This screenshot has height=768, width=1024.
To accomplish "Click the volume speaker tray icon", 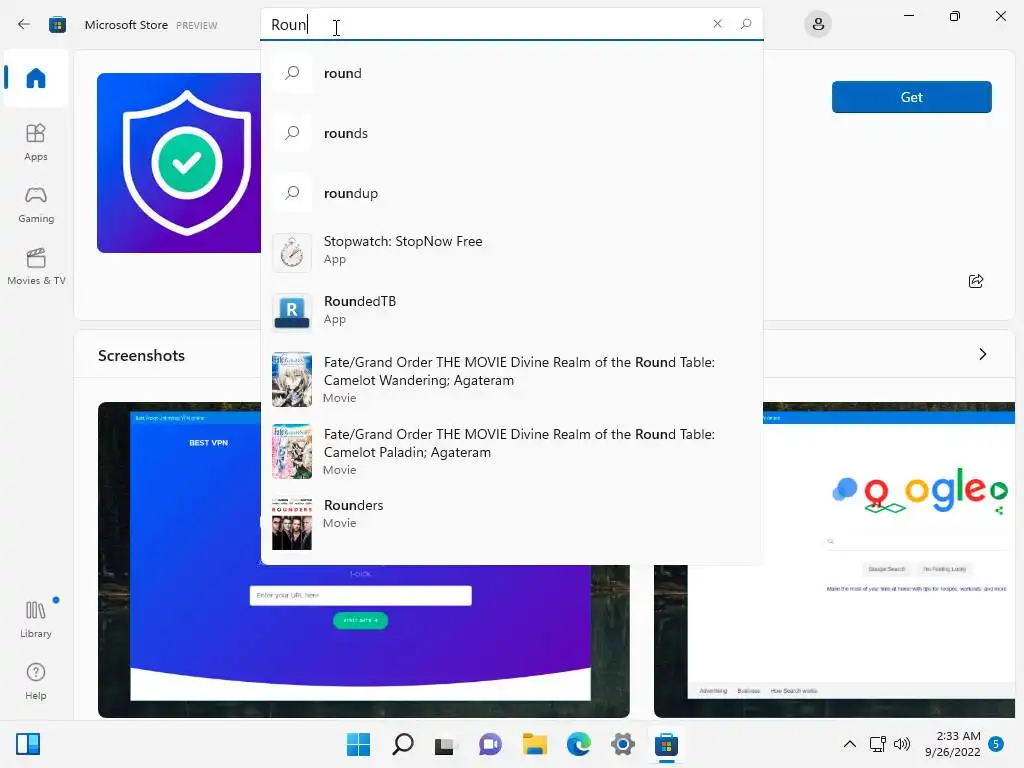I will pyautogui.click(x=902, y=744).
